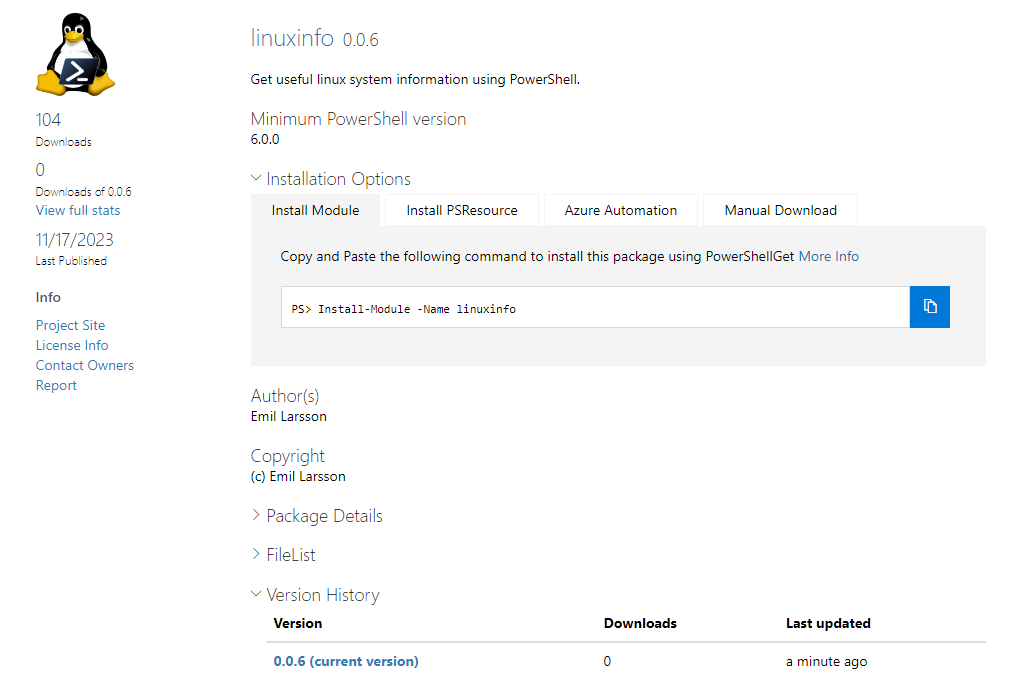Screen dimensions: 1027x681
Task: Click the Report link
Action: [56, 386]
